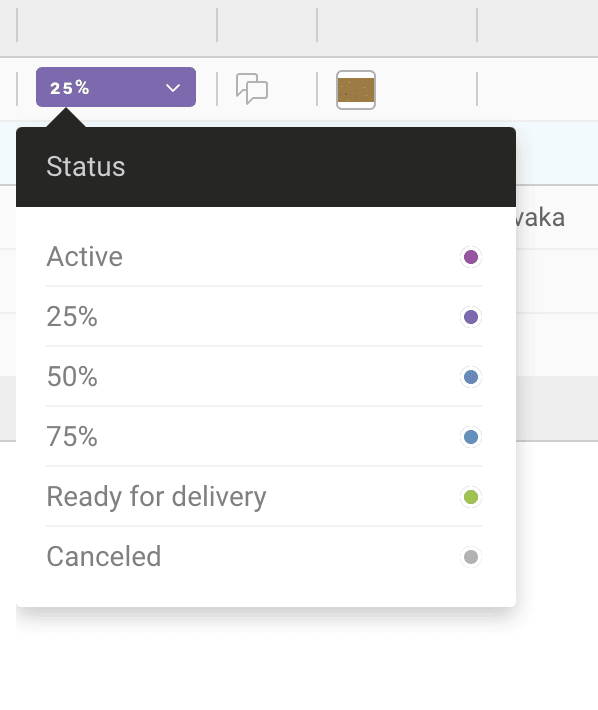Mark the item as Canceled
Viewport: 598px width, 710px height.
click(264, 556)
